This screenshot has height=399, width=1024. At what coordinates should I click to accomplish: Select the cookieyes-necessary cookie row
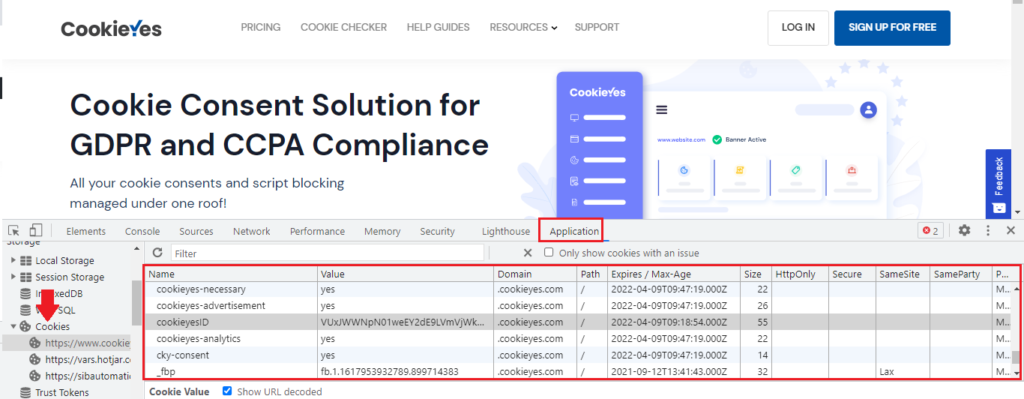[x=578, y=289]
